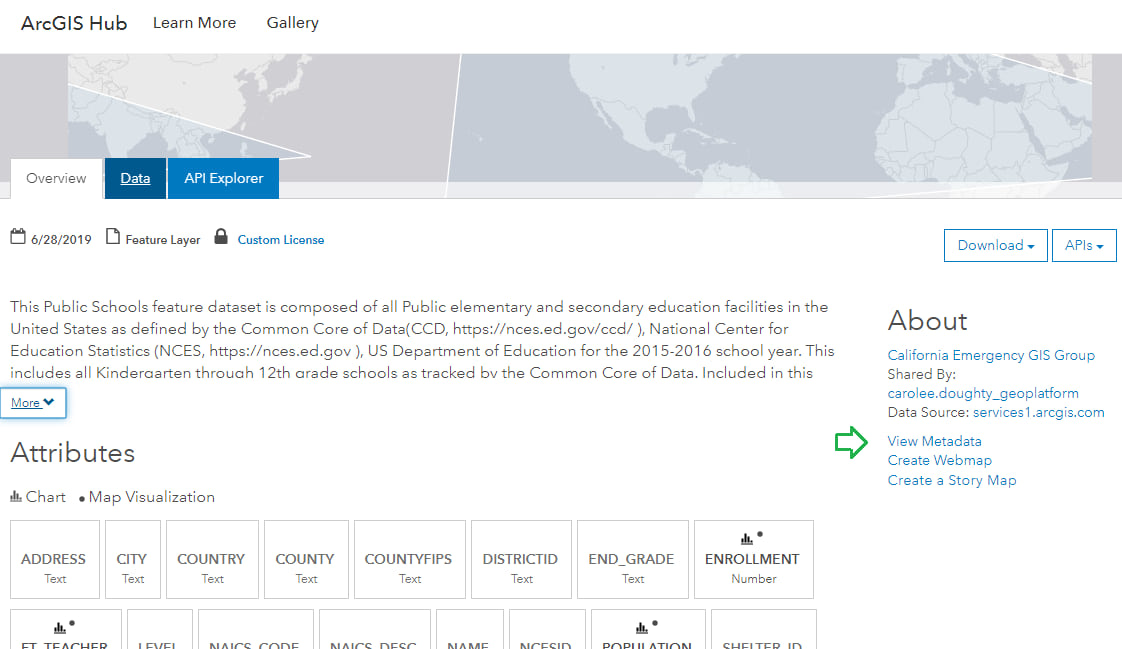
Task: Select the COUNTRY attribute card
Action: pos(212,560)
